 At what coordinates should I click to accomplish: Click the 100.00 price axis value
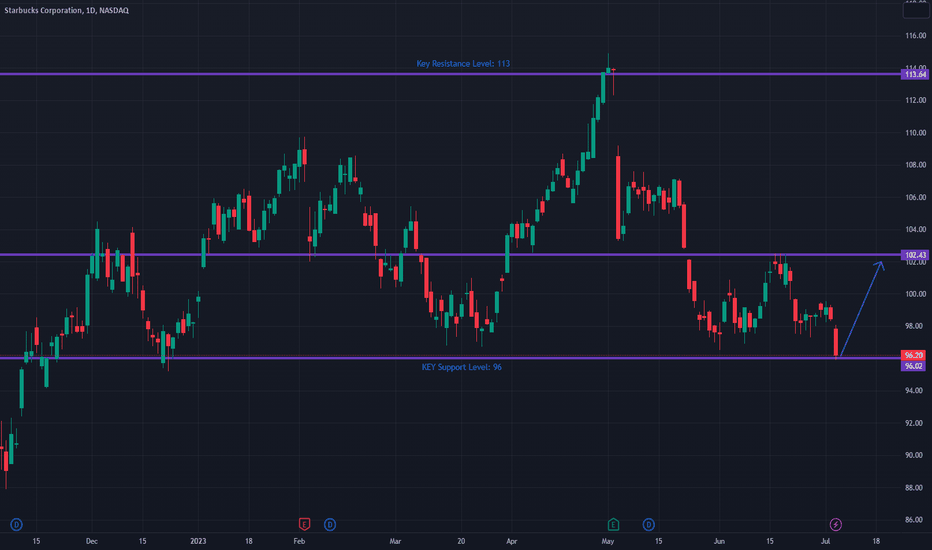[x=915, y=294]
